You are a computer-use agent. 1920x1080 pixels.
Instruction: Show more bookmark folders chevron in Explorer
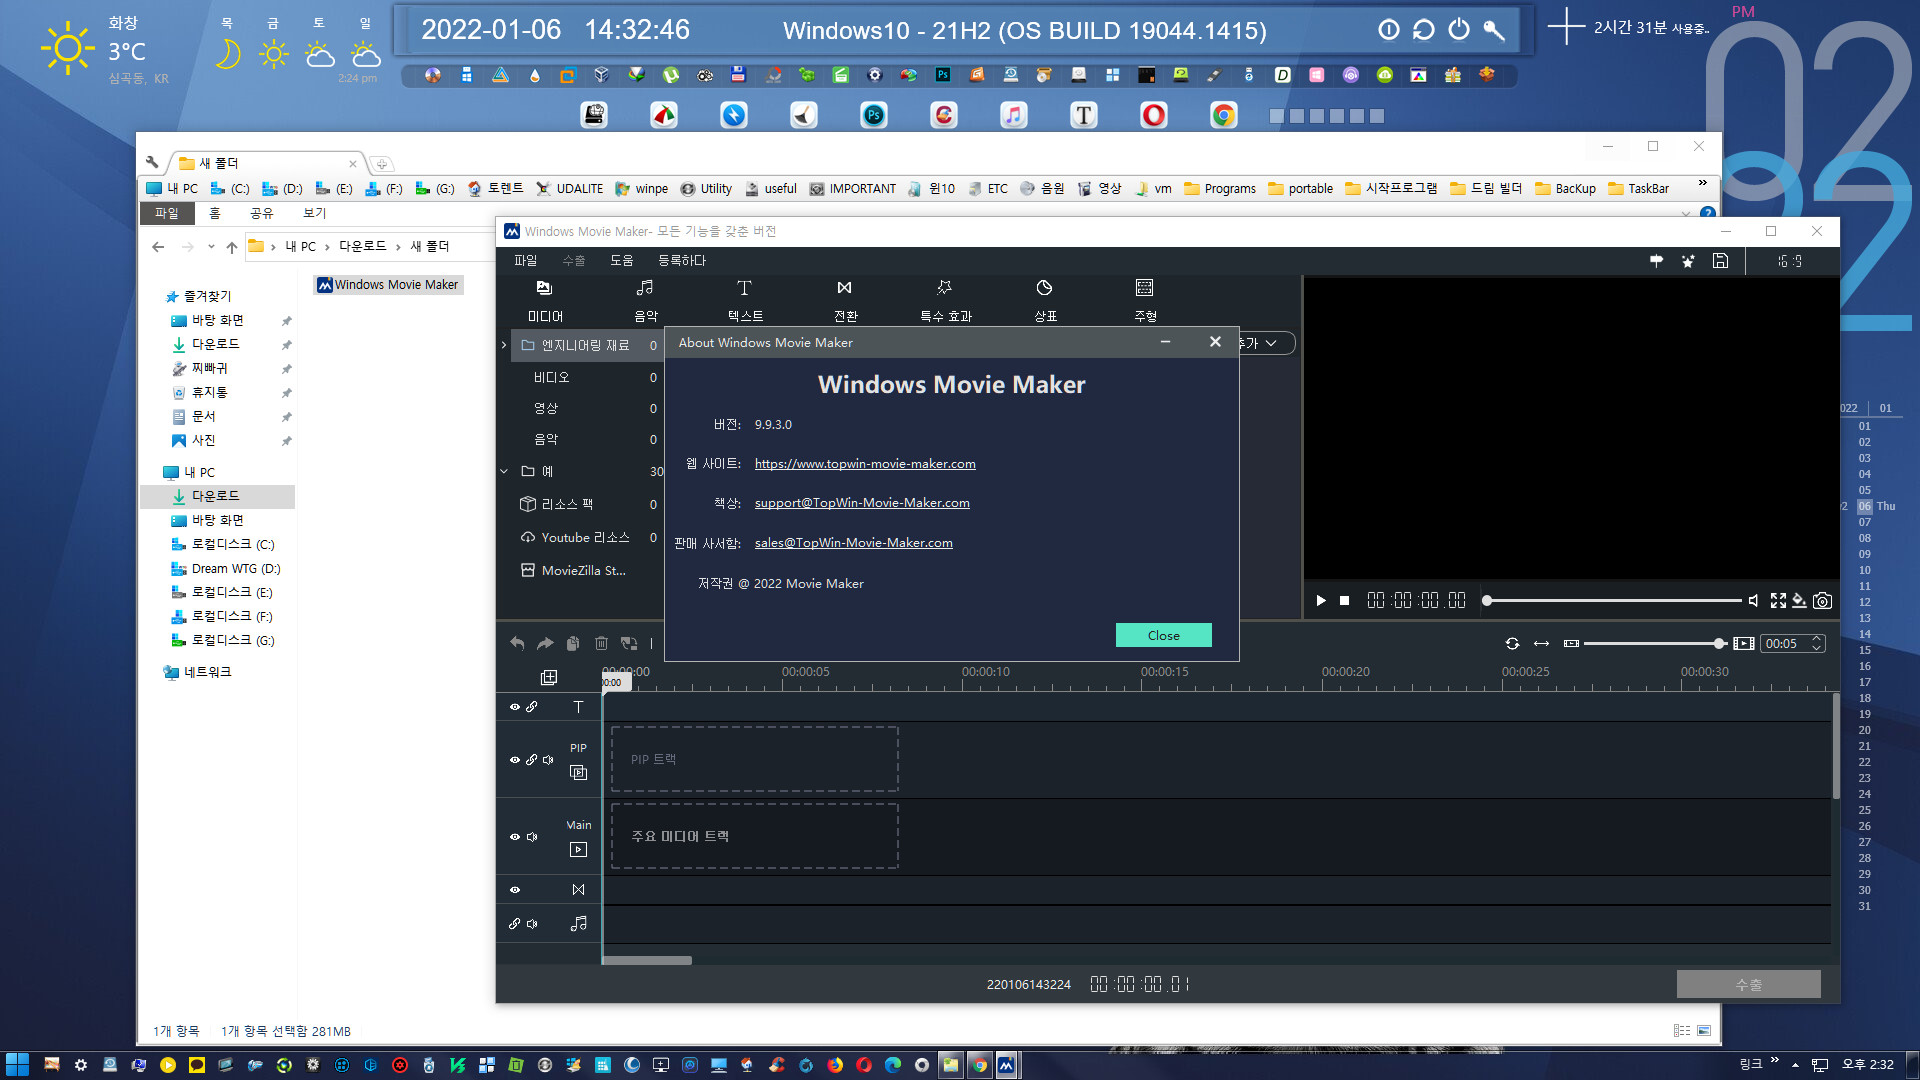[x=1702, y=183]
